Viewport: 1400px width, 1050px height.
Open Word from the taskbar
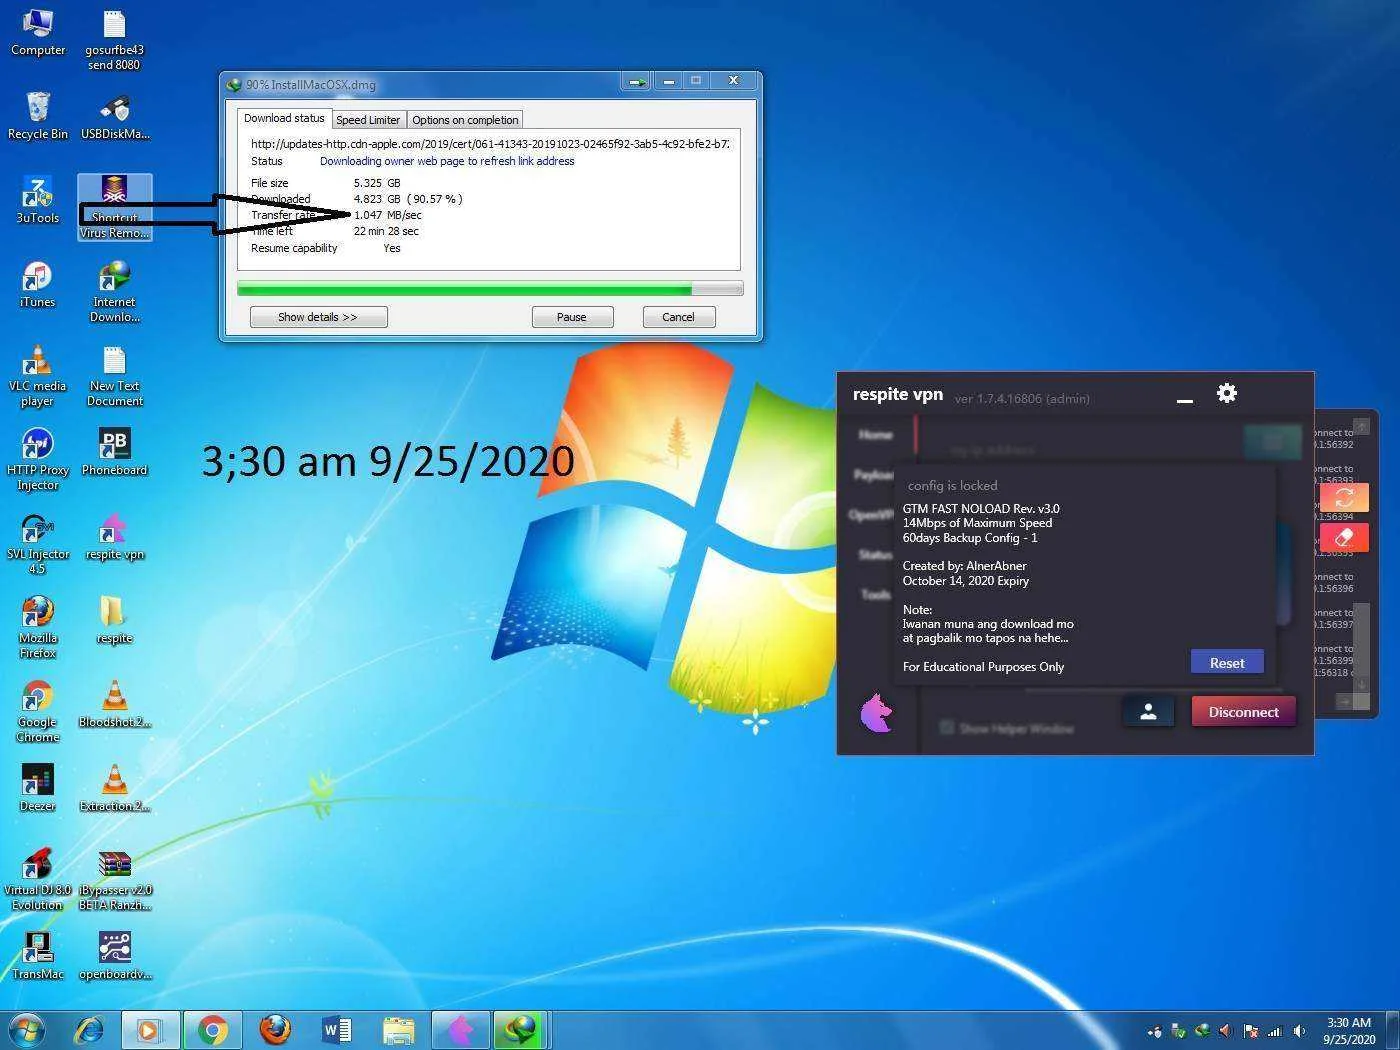(336, 1029)
